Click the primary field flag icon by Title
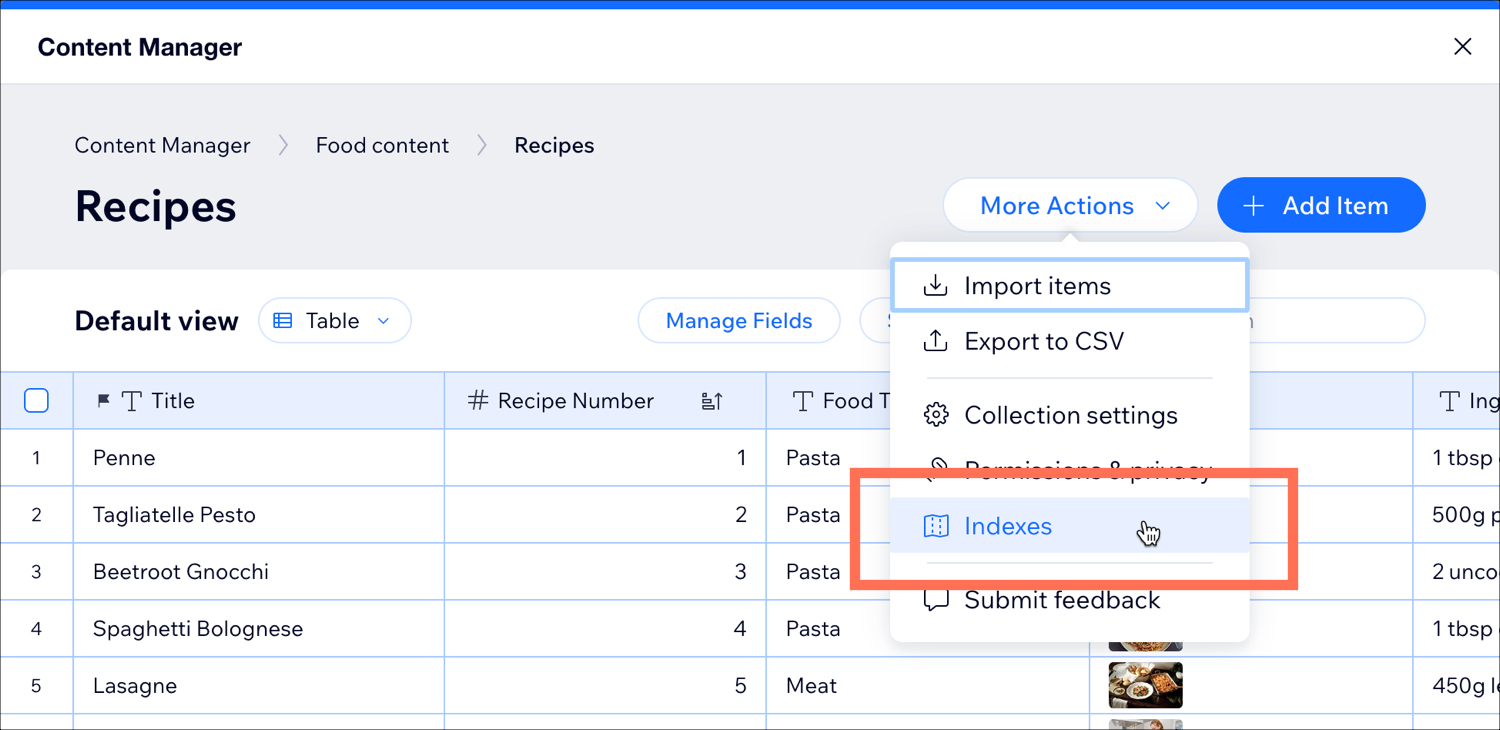The height and width of the screenshot is (730, 1500). click(103, 401)
